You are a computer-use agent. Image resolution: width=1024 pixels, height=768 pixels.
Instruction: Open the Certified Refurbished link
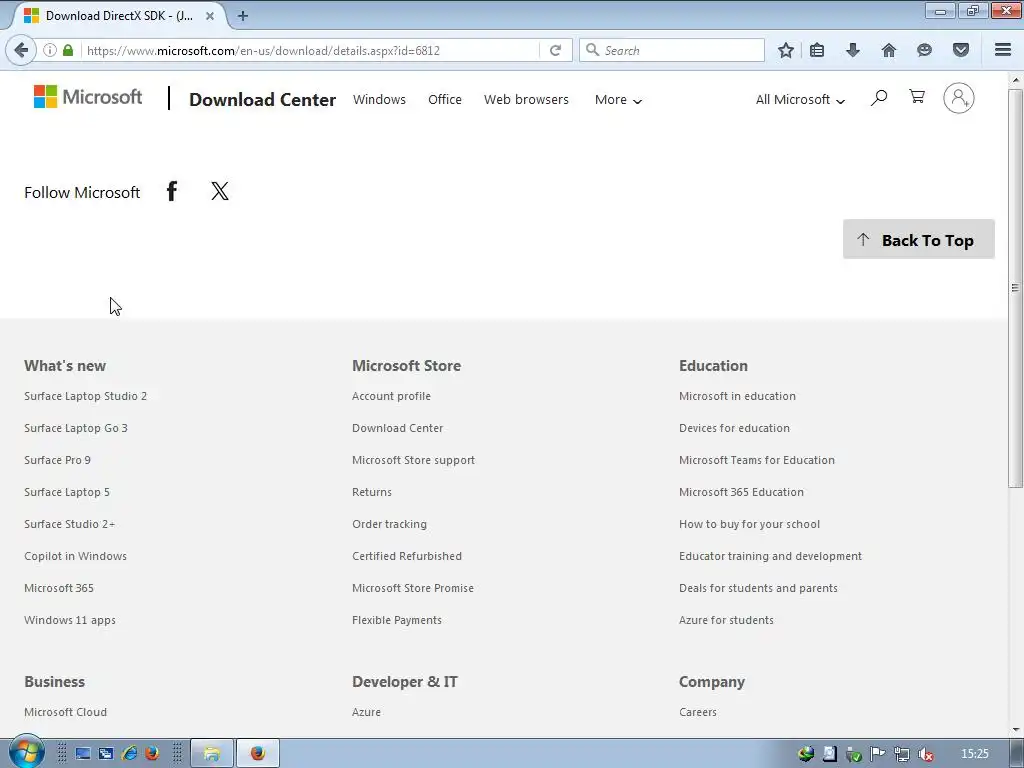coord(407,556)
